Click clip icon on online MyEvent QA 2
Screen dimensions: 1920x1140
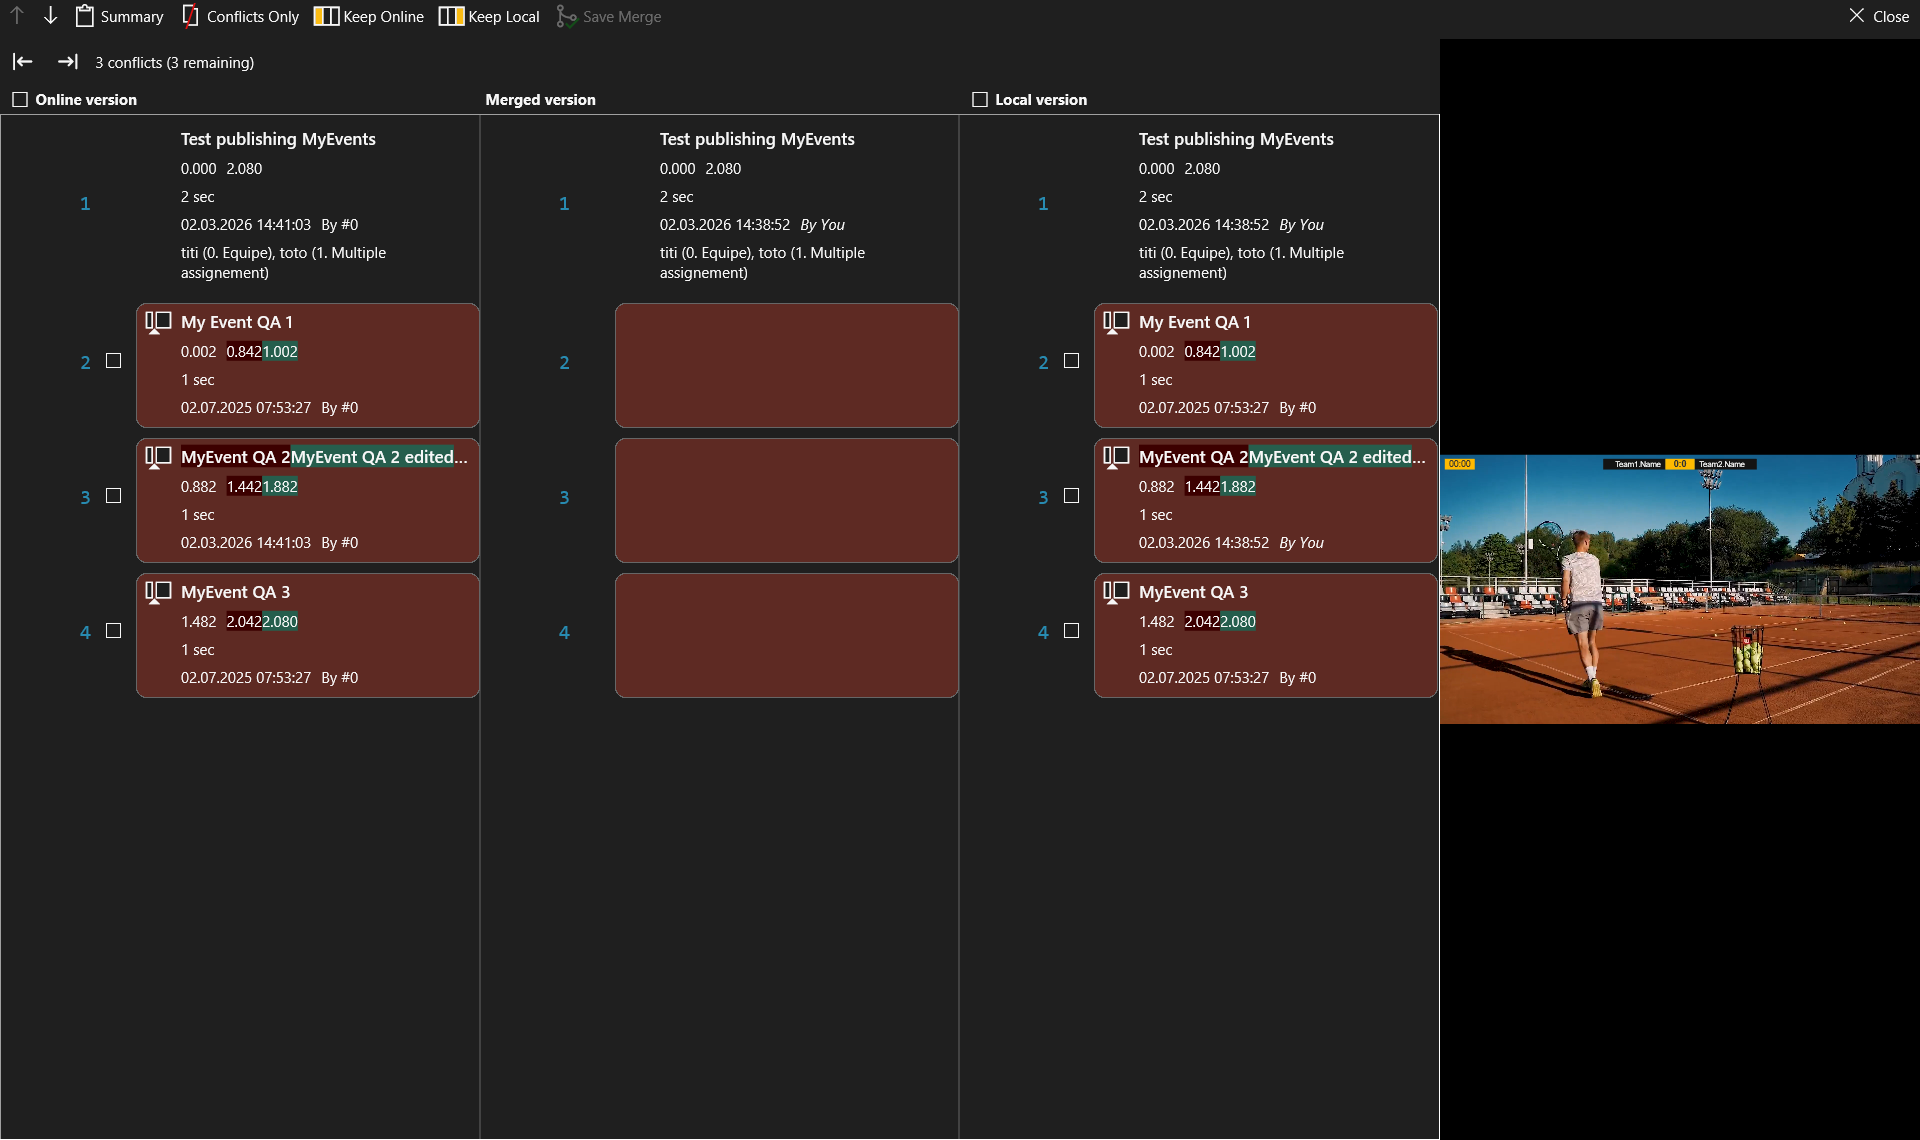pos(158,457)
